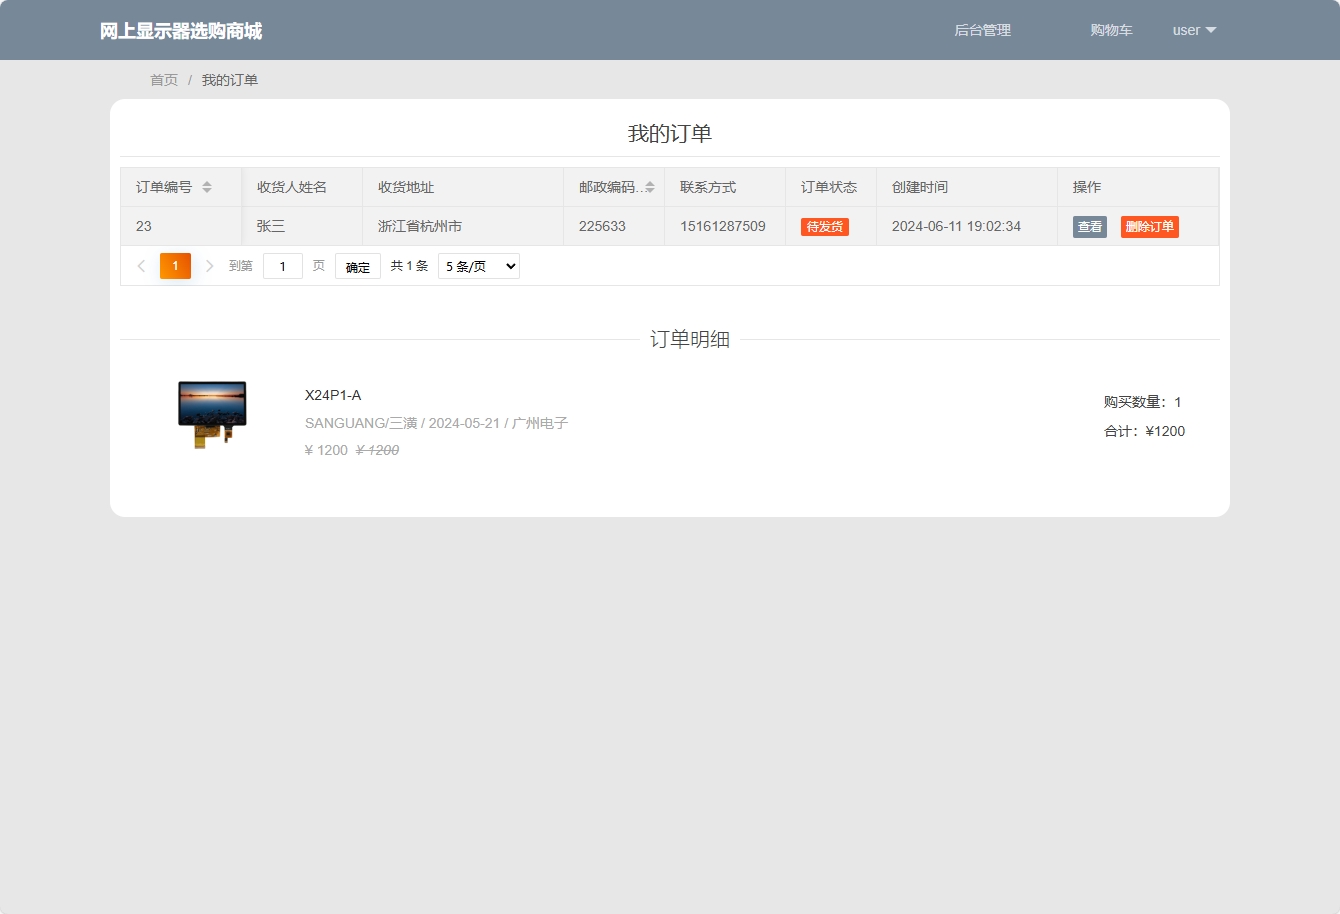Click the 删除订单 button
Image resolution: width=1340 pixels, height=914 pixels.
pos(1149,226)
